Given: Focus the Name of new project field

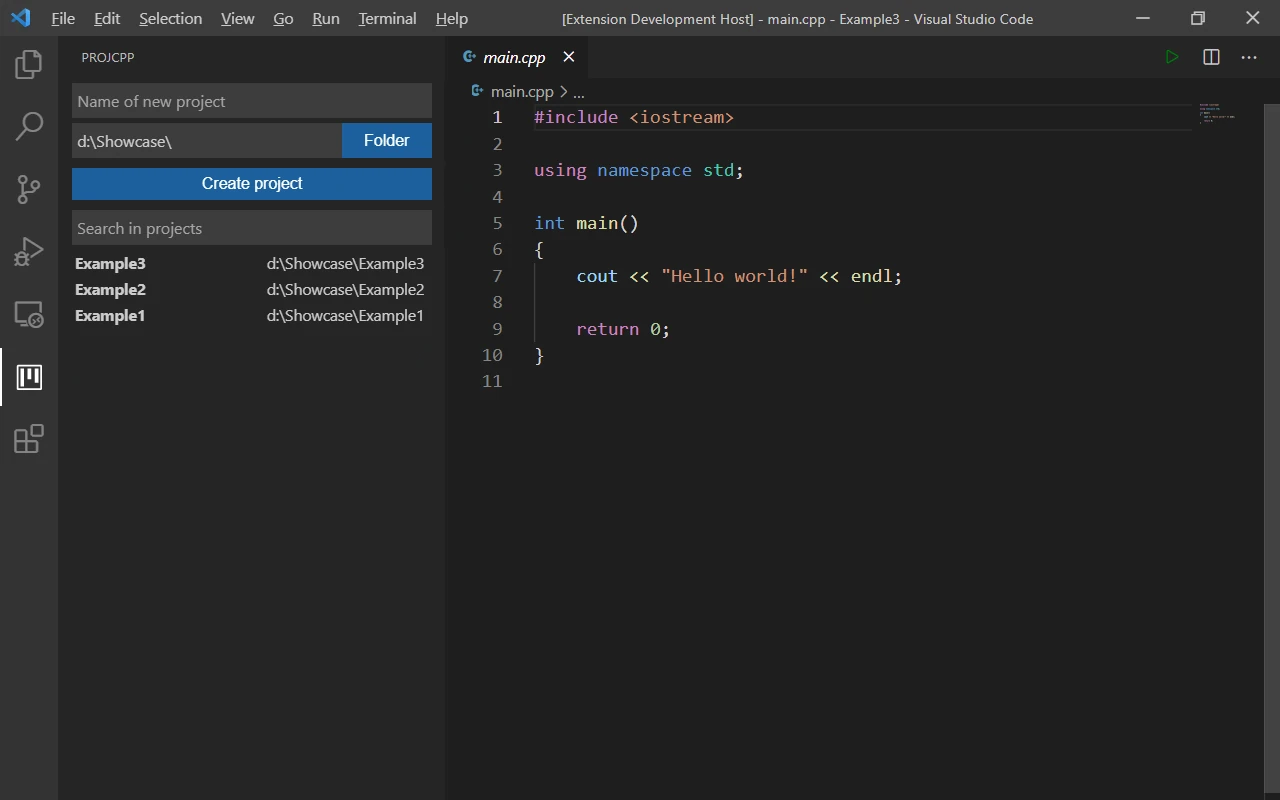Looking at the screenshot, I should (252, 101).
